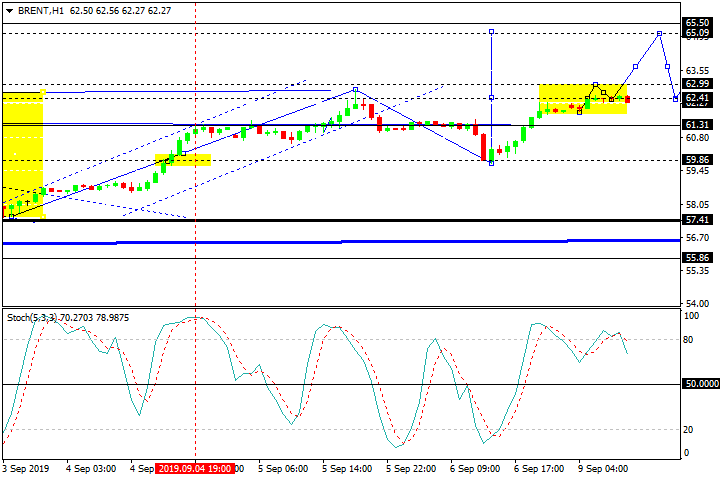Image resolution: width=720 pixels, height=480 pixels.
Task: Select the 59.86 price level label
Action: click(x=697, y=159)
